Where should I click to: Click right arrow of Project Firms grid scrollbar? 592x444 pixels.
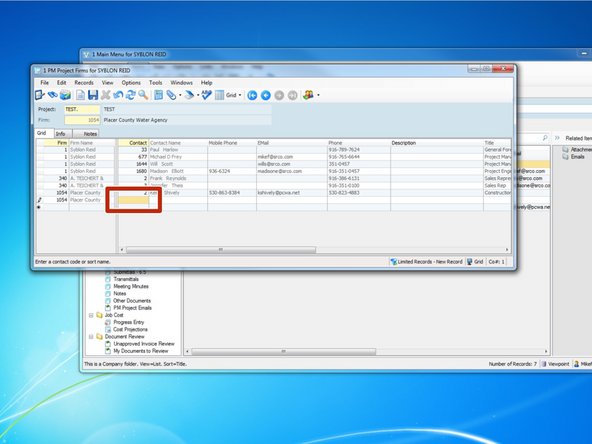click(507, 250)
